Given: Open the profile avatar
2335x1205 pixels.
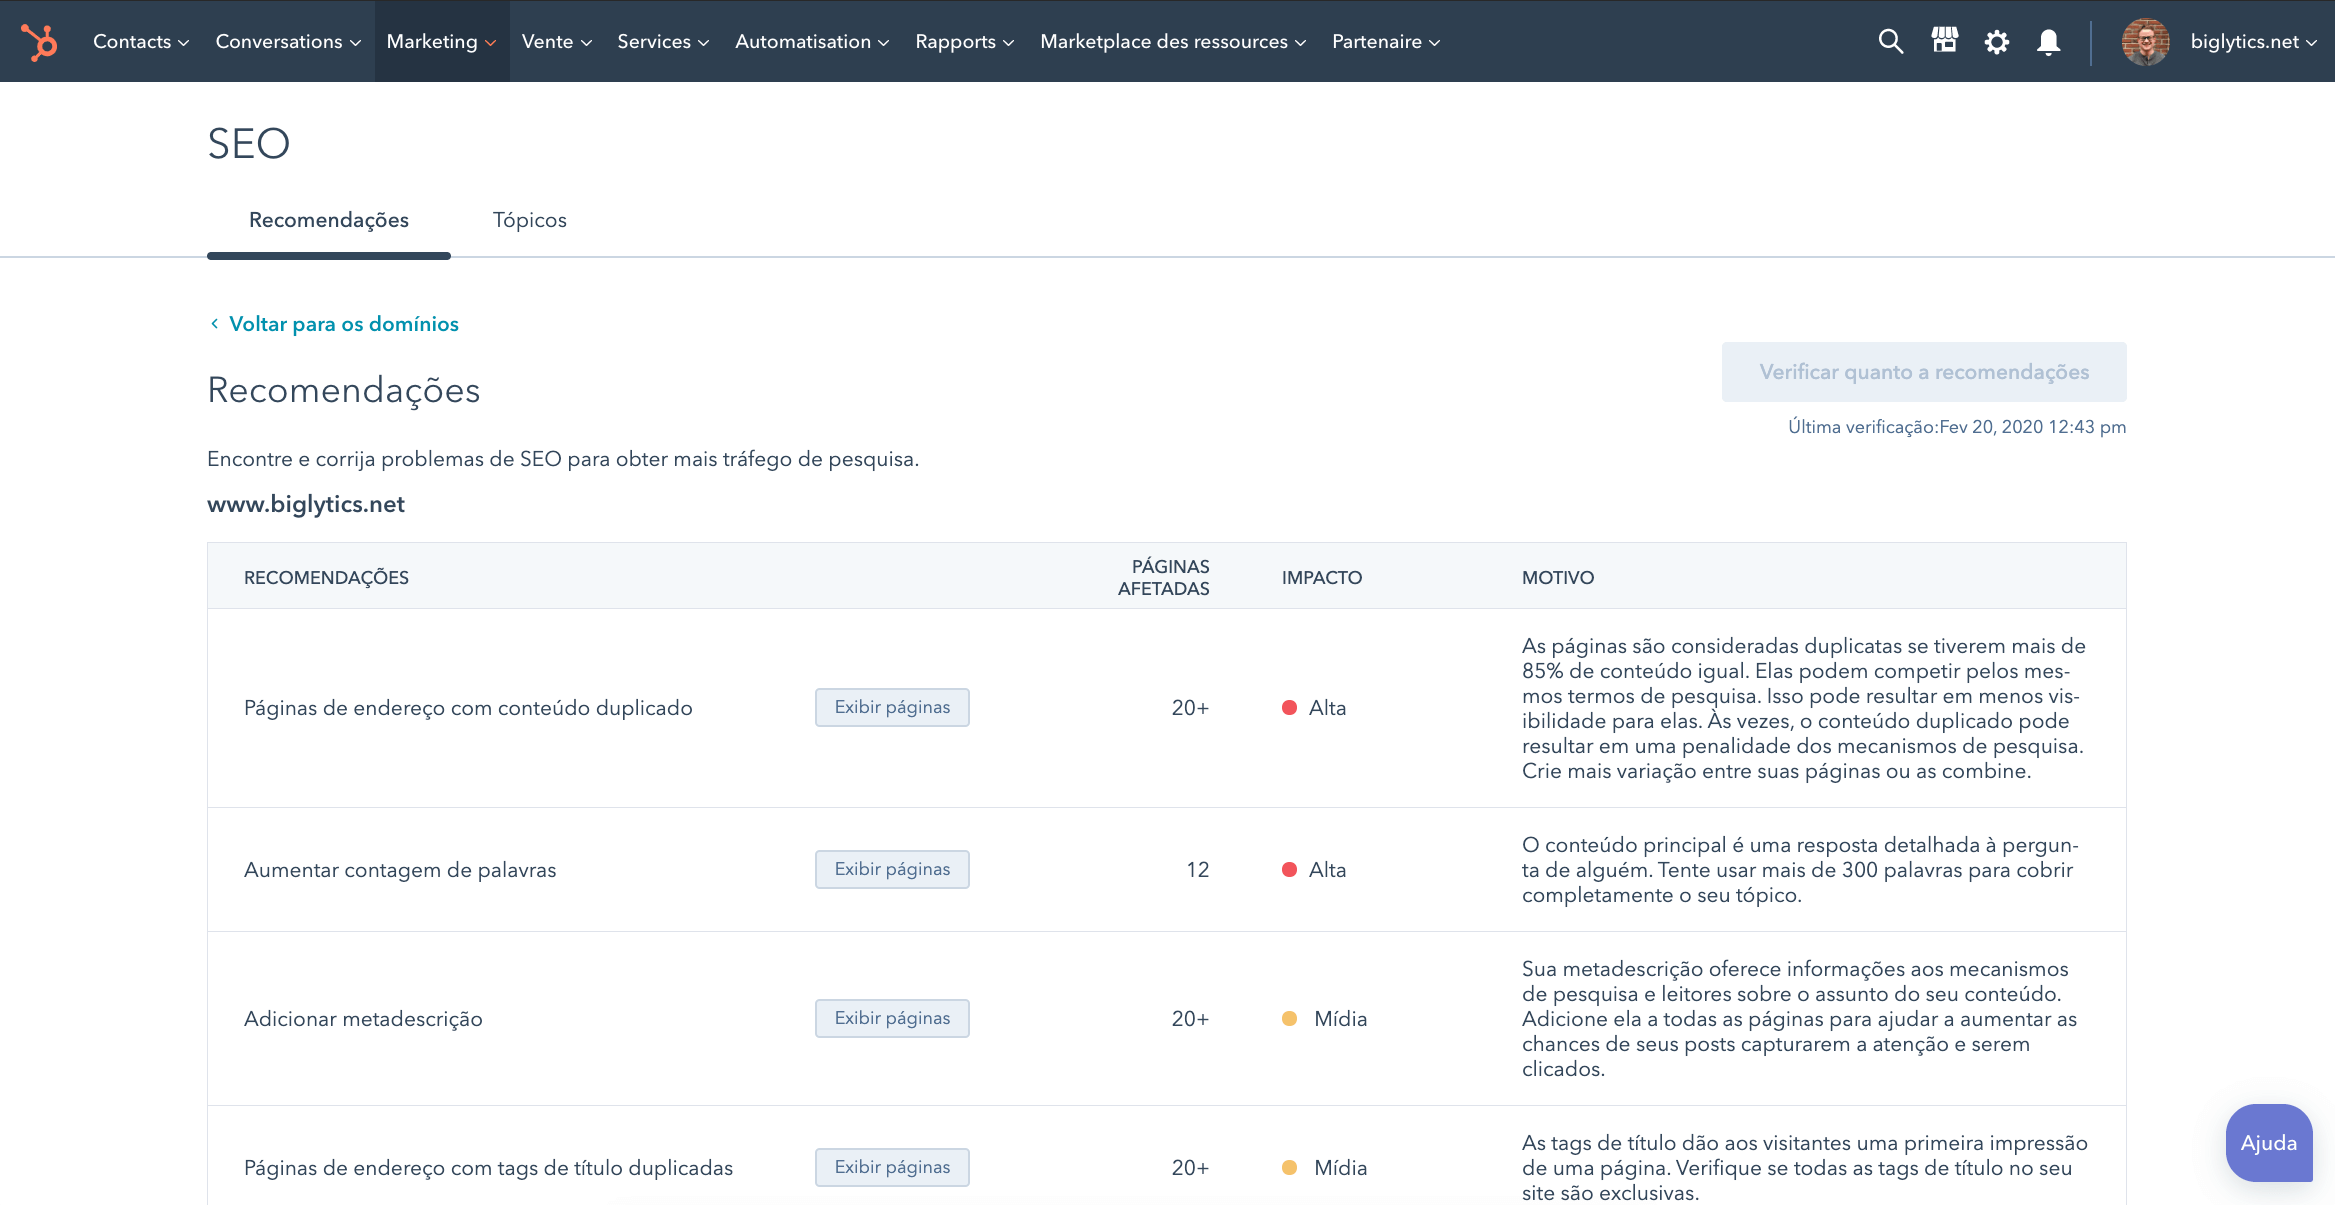Looking at the screenshot, I should click(2144, 41).
